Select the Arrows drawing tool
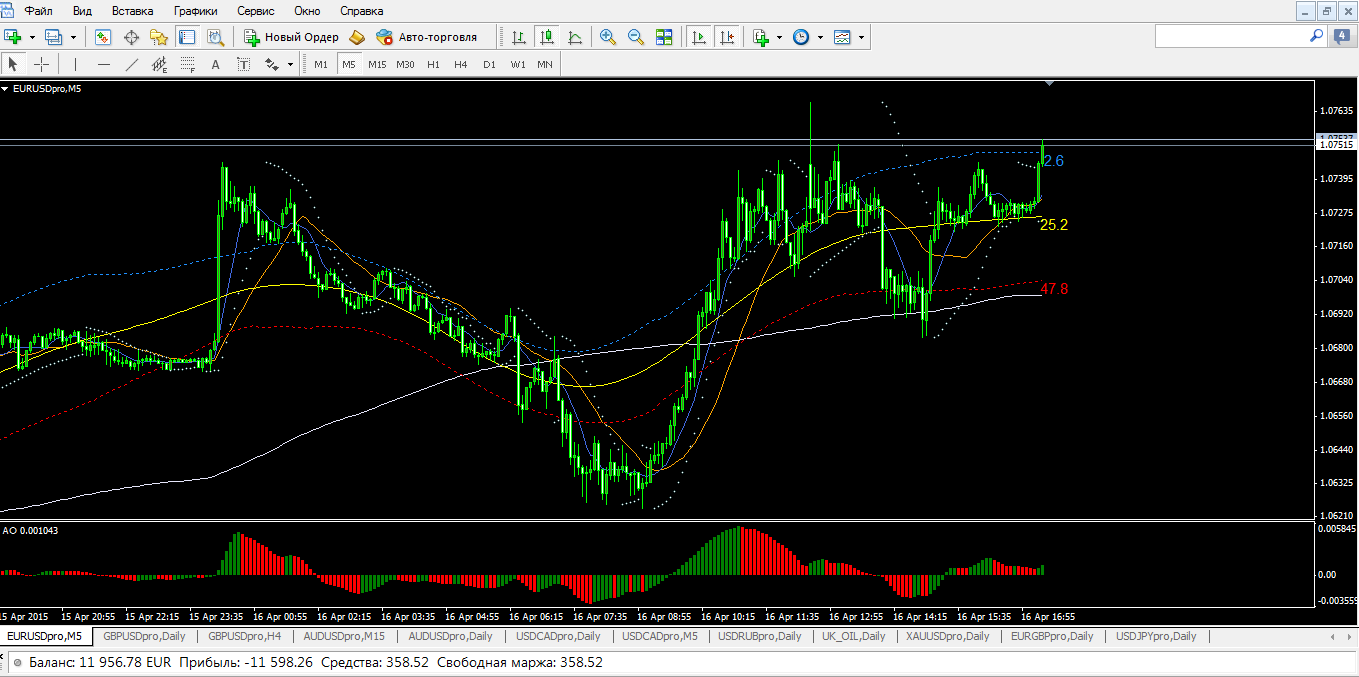 [x=272, y=64]
